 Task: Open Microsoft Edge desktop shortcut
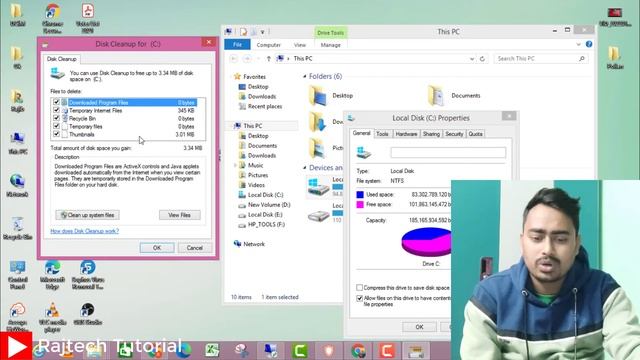point(52,275)
